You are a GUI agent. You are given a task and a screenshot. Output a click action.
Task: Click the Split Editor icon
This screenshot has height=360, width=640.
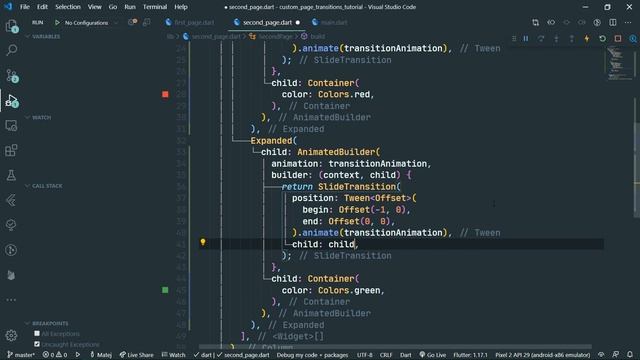[x=613, y=22]
